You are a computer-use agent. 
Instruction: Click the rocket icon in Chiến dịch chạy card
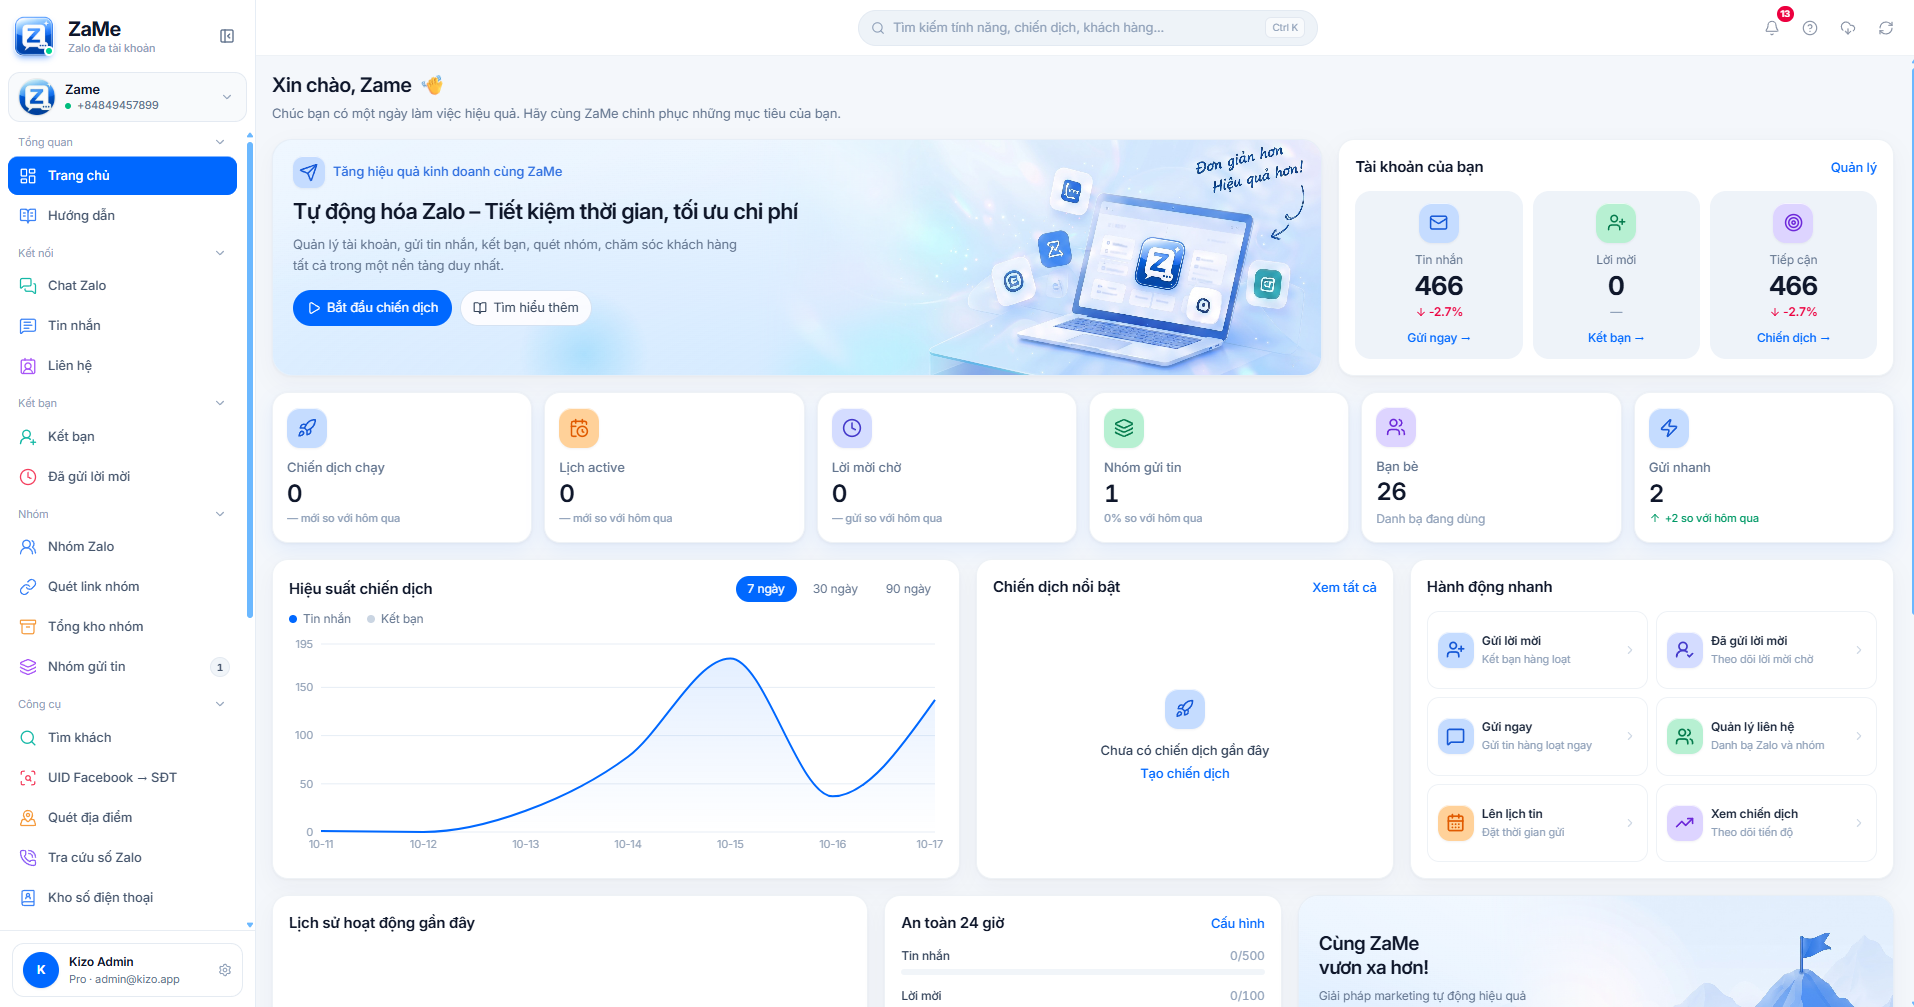[307, 428]
